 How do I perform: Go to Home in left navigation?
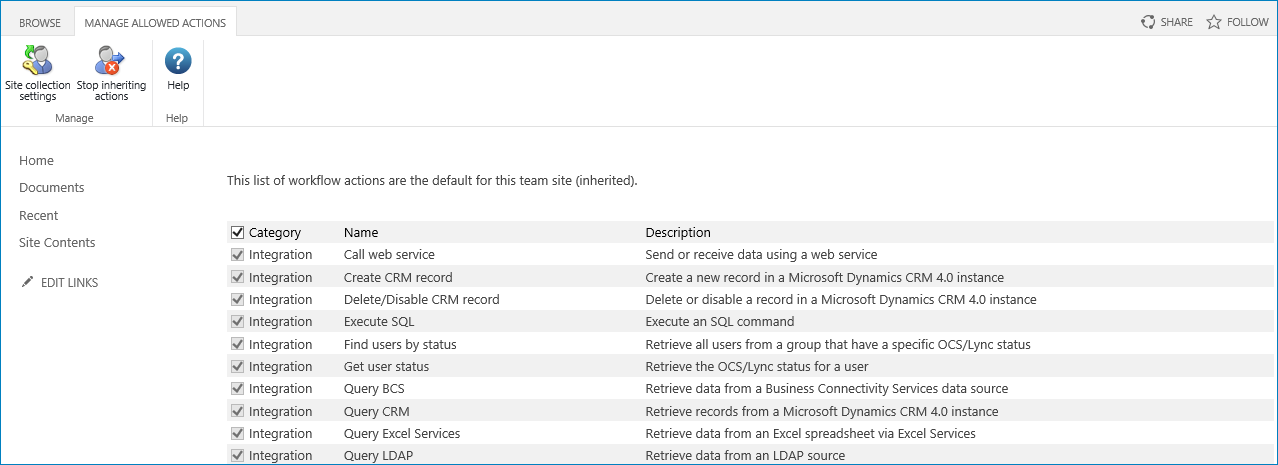point(37,161)
